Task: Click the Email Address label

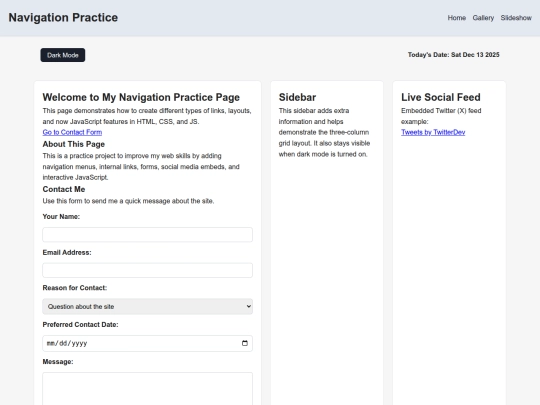Action: [x=67, y=252]
